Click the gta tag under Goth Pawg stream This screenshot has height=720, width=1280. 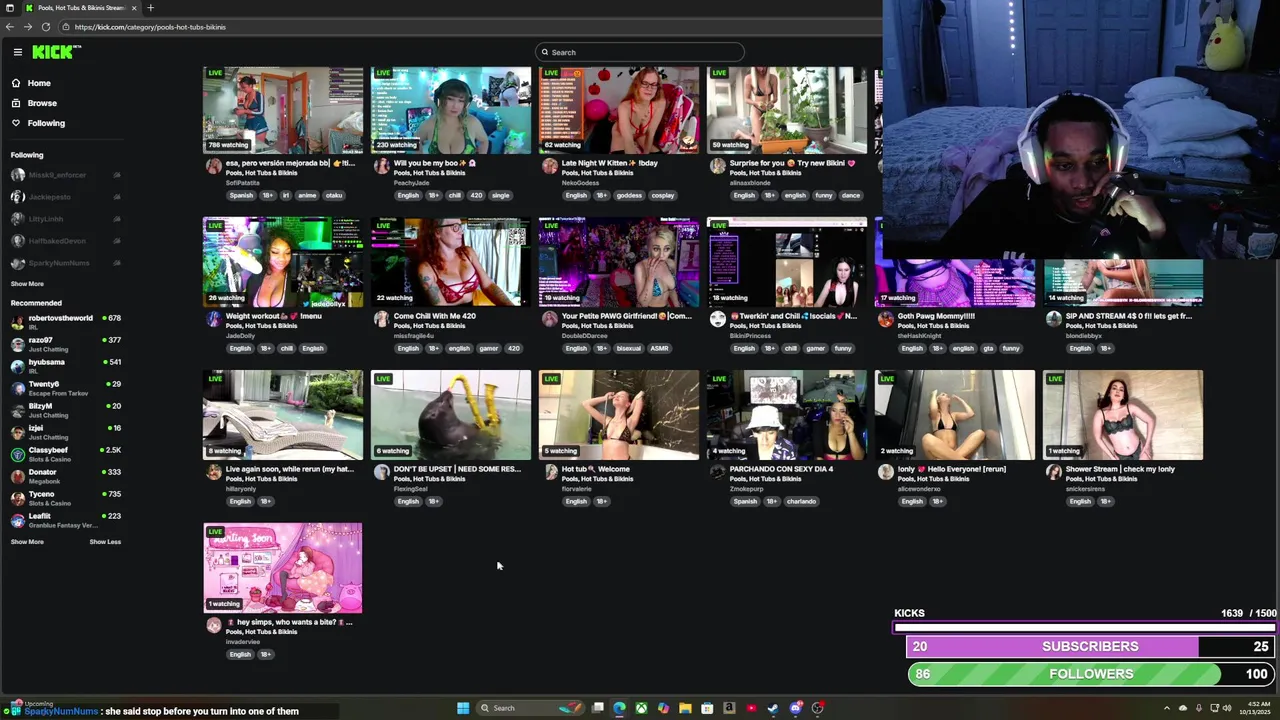[987, 348]
